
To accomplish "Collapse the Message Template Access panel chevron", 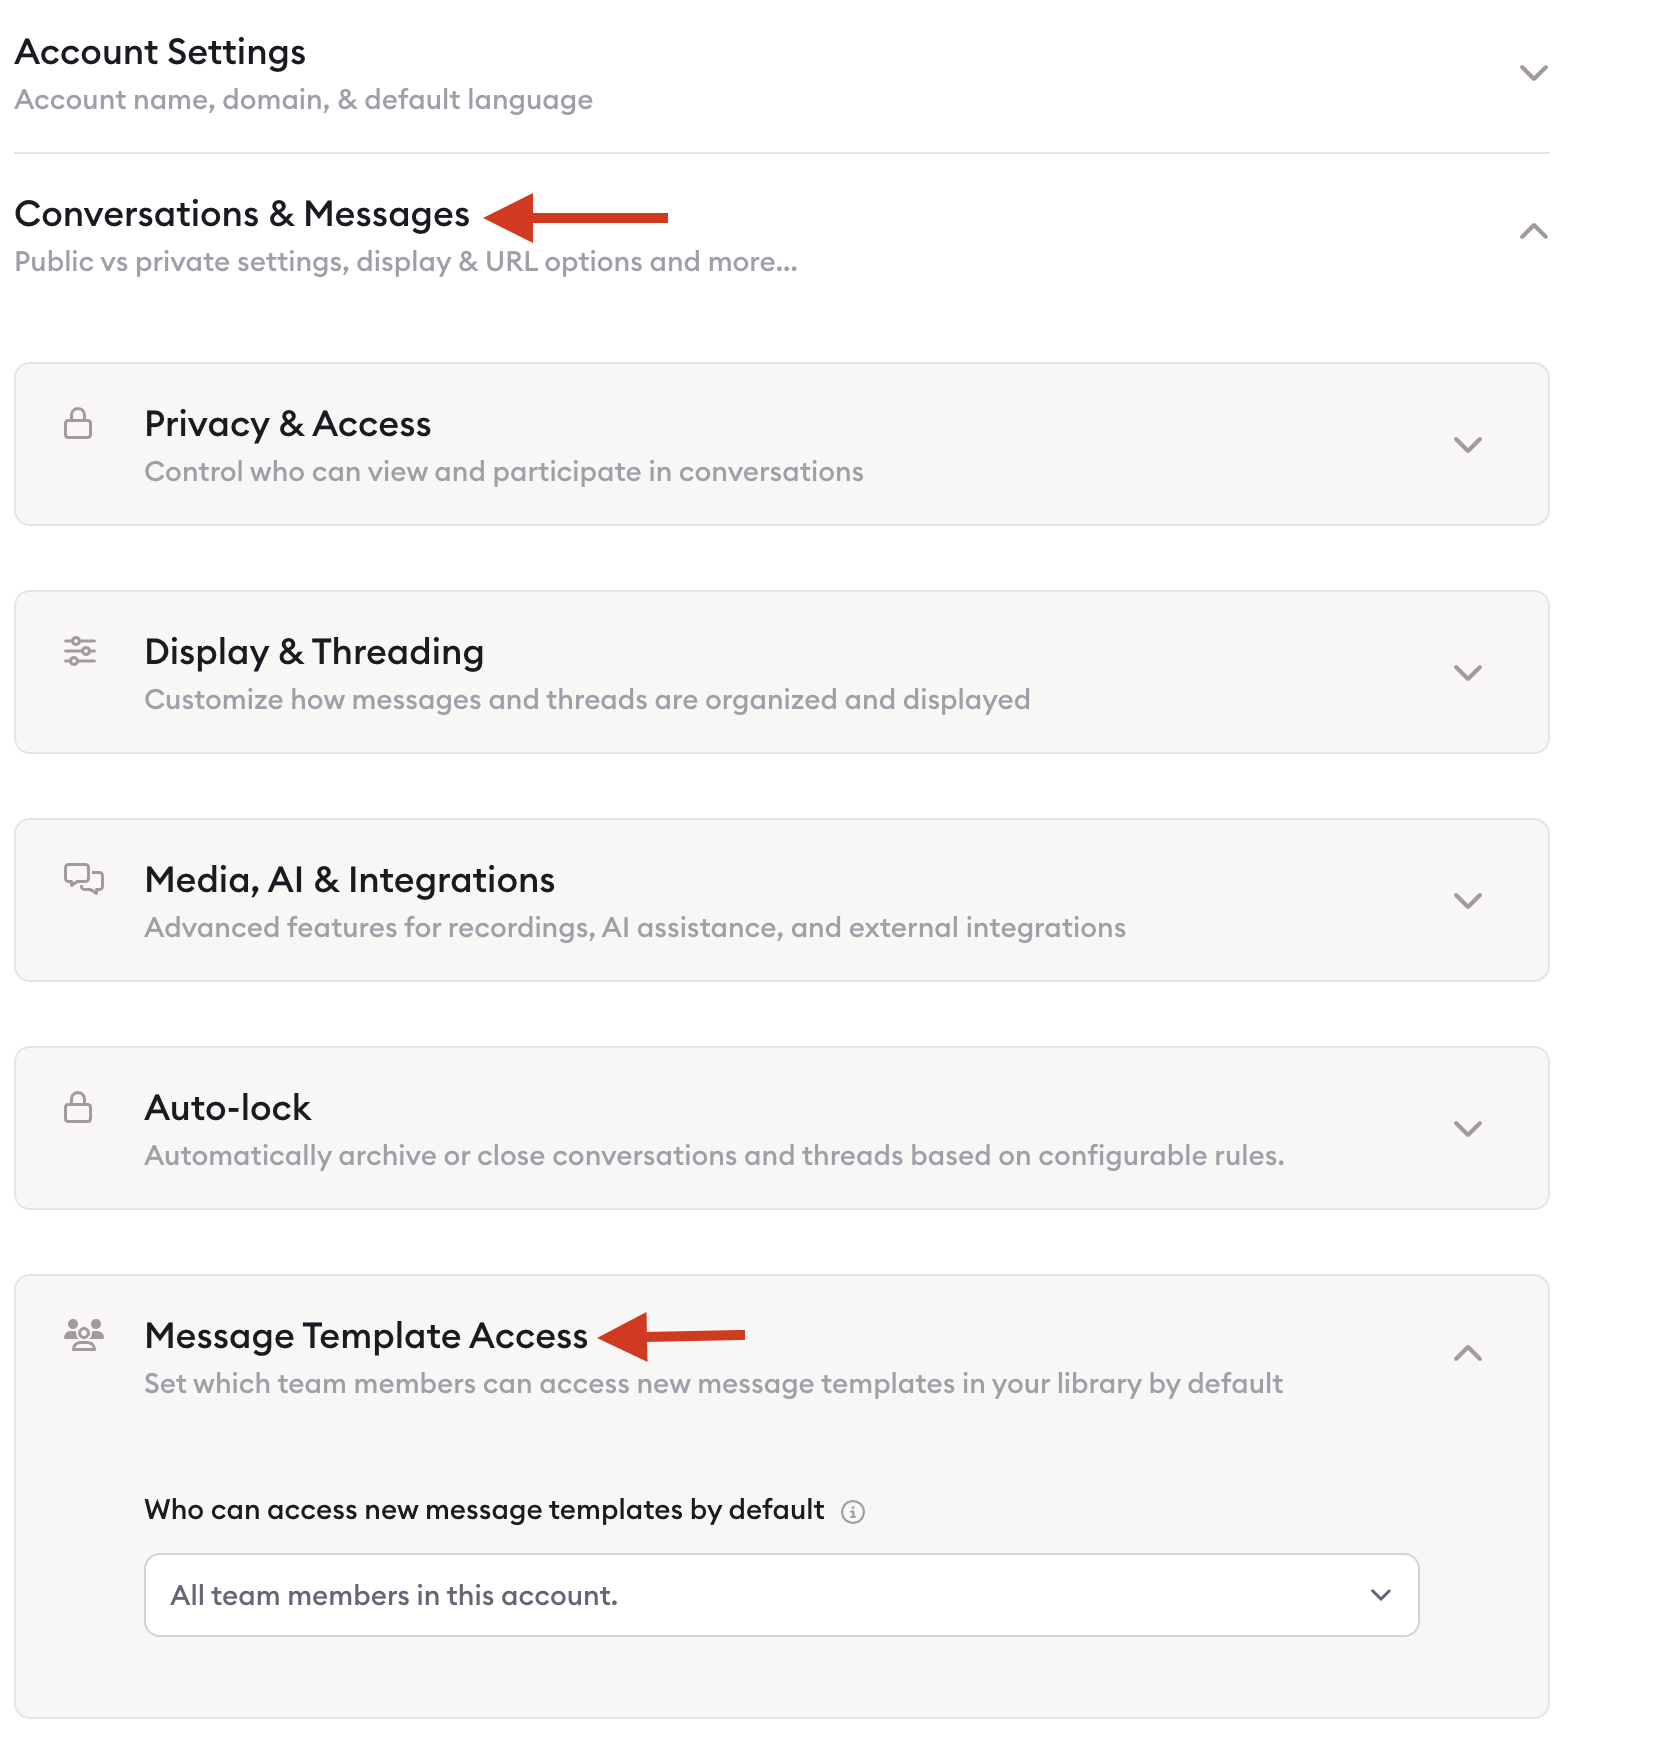I will pos(1467,1354).
